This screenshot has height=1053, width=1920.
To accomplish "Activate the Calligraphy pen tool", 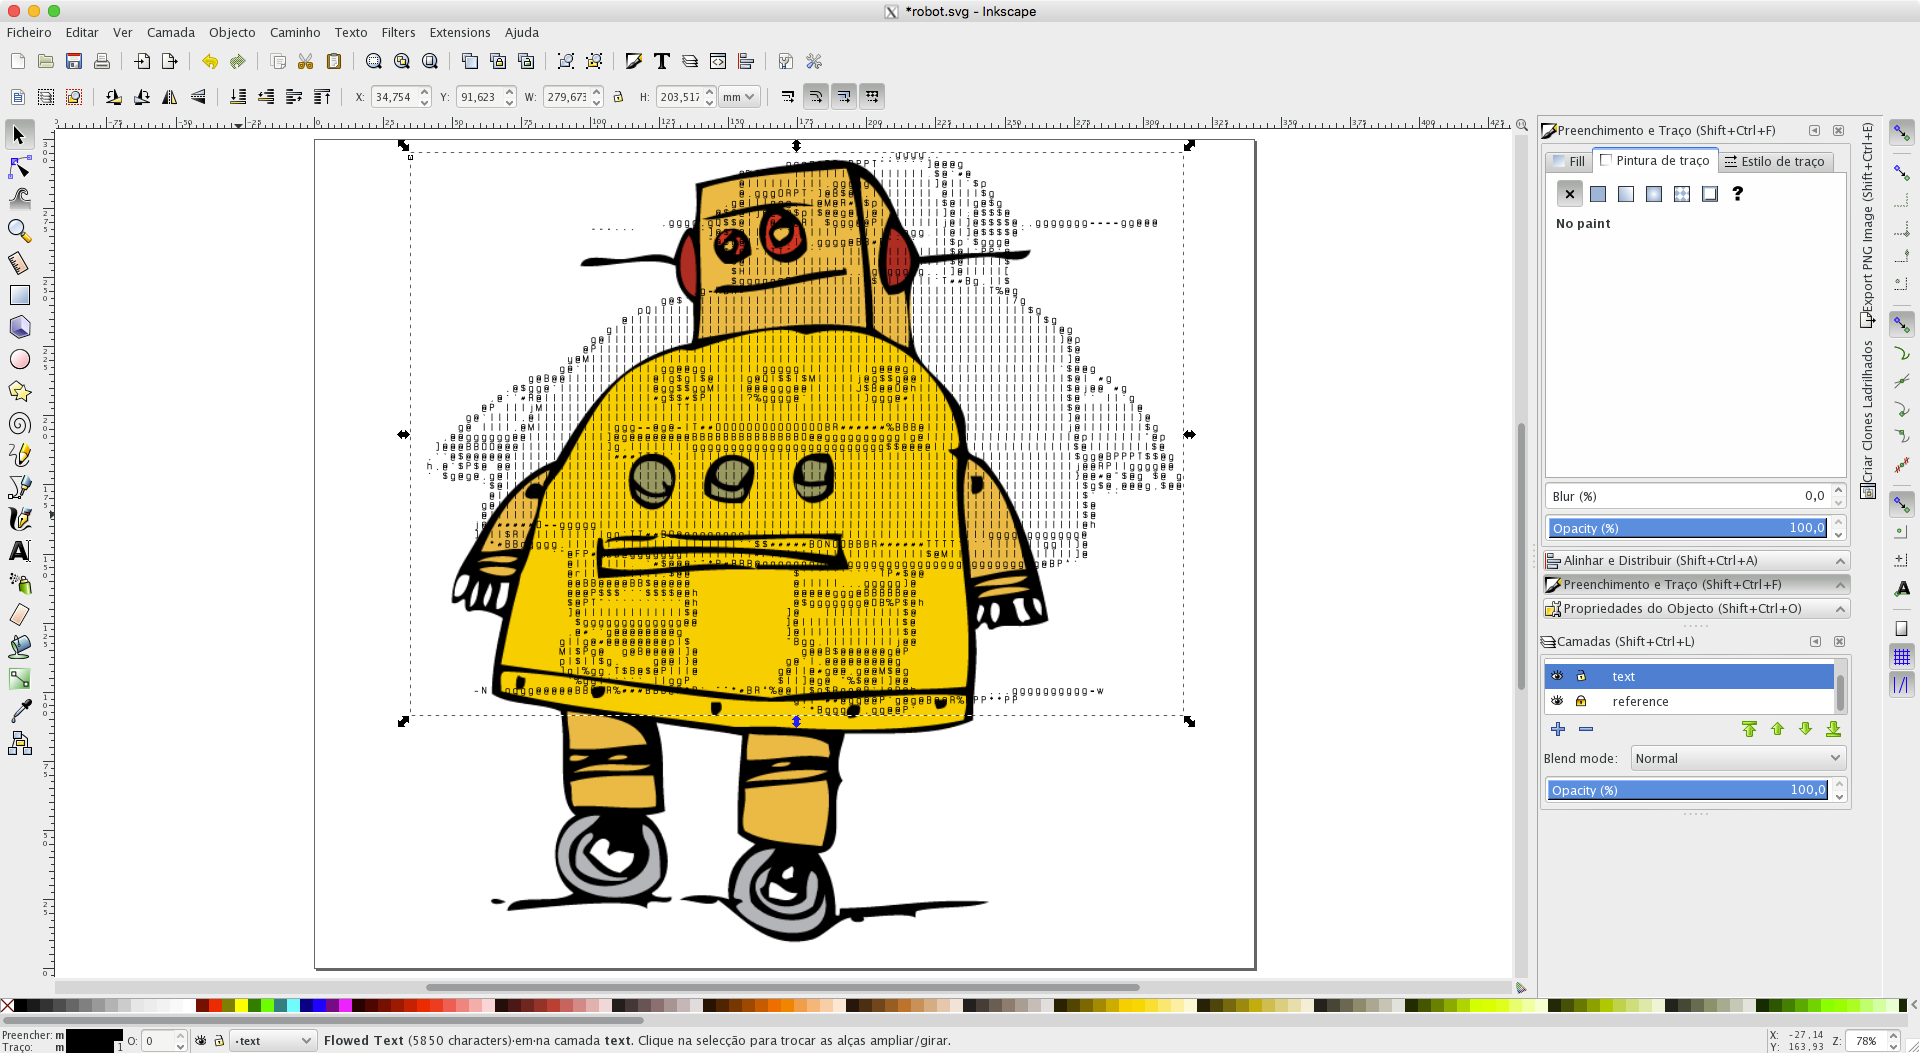I will [20, 518].
